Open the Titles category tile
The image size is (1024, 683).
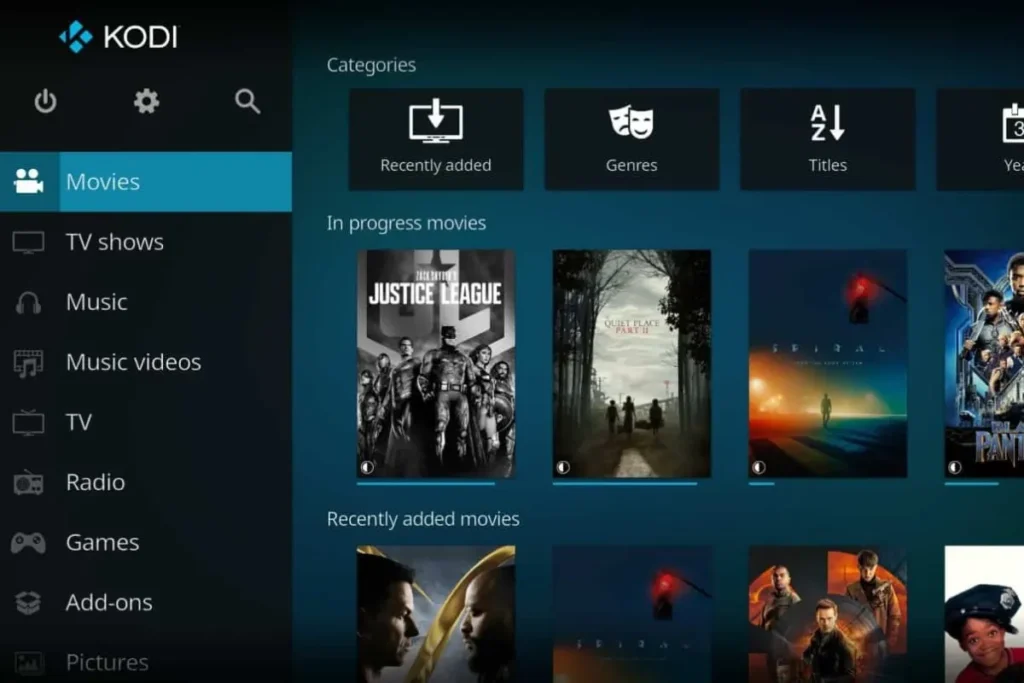[827, 139]
